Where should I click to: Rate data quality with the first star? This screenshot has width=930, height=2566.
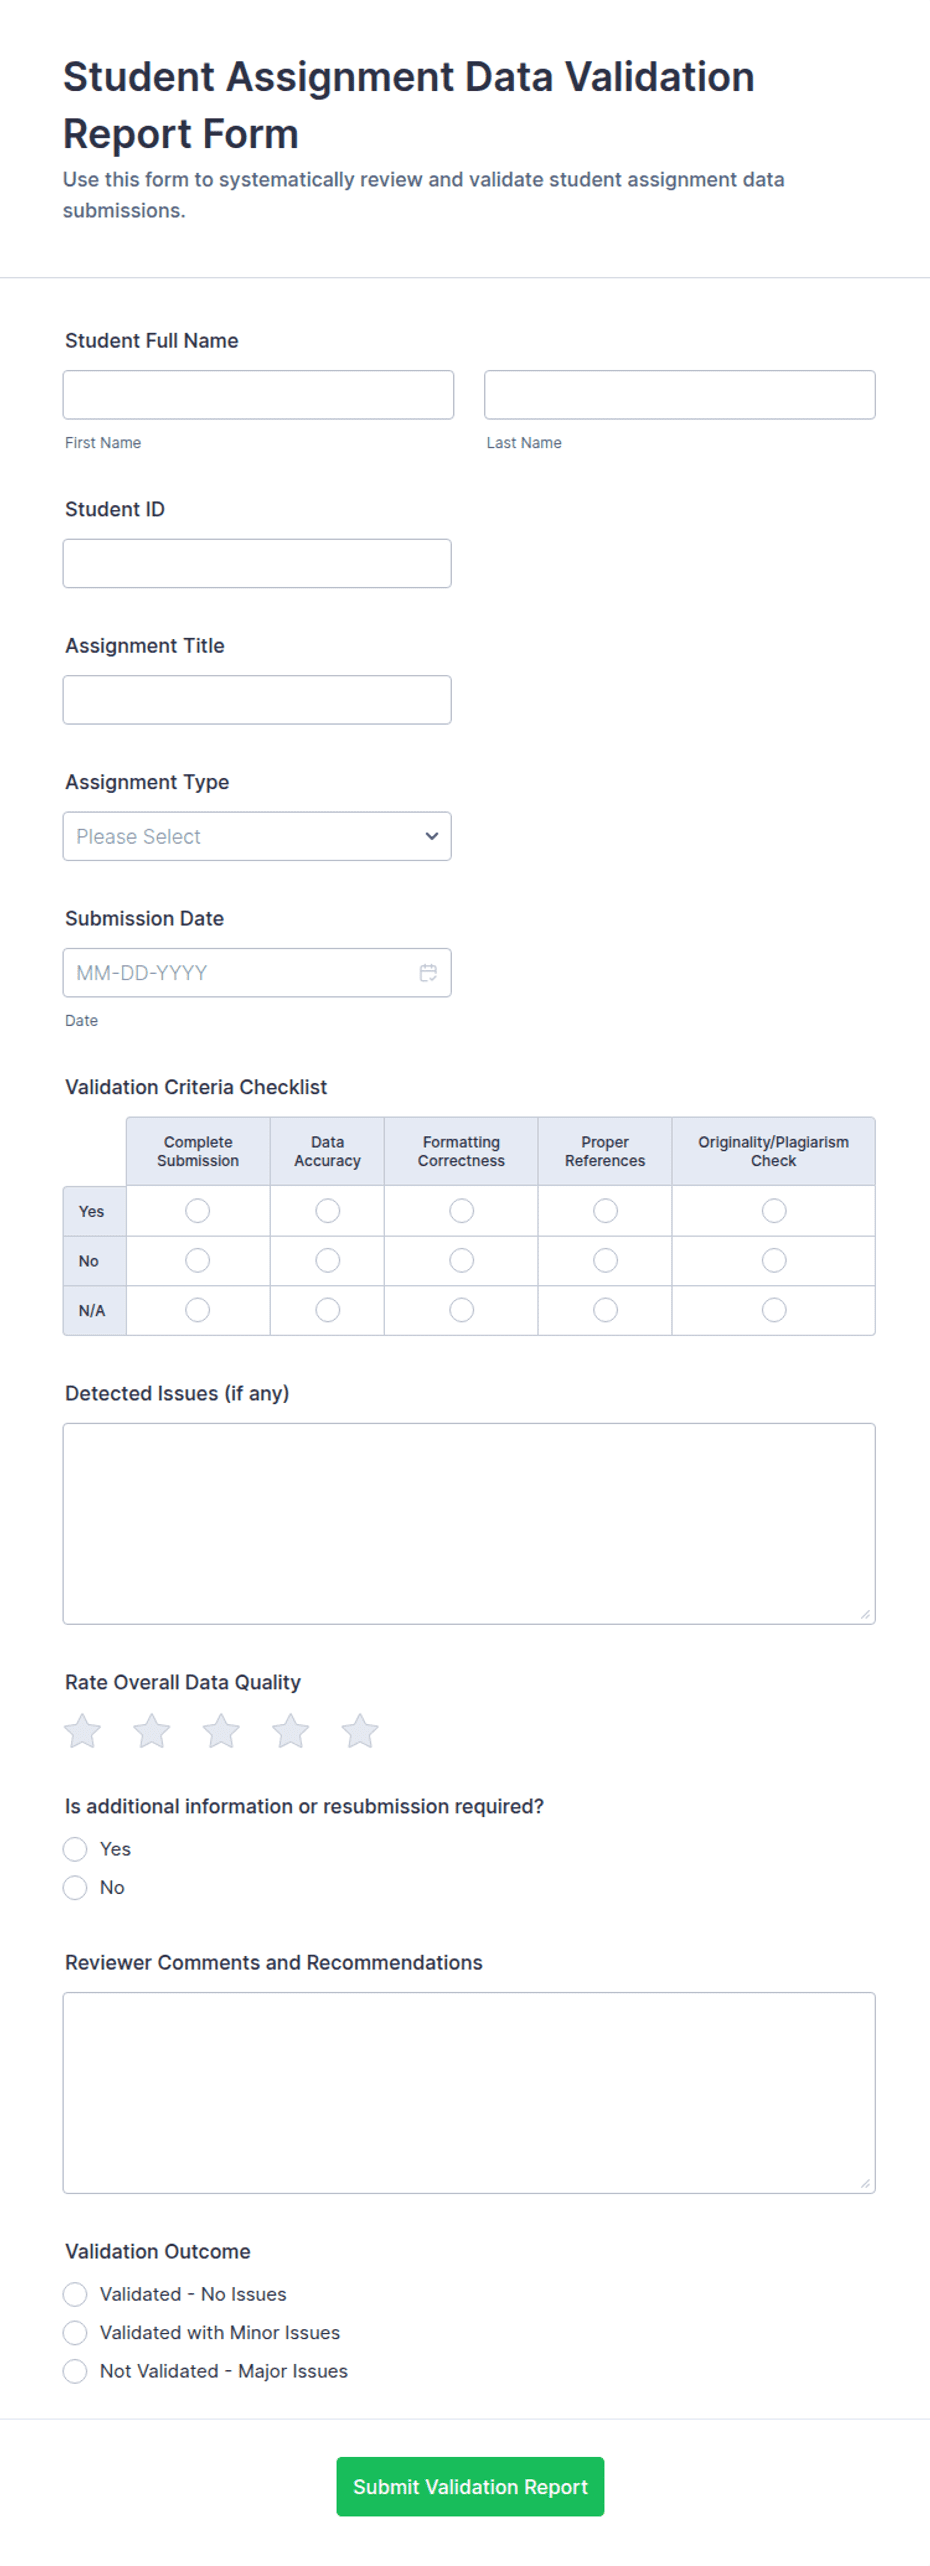[83, 1730]
